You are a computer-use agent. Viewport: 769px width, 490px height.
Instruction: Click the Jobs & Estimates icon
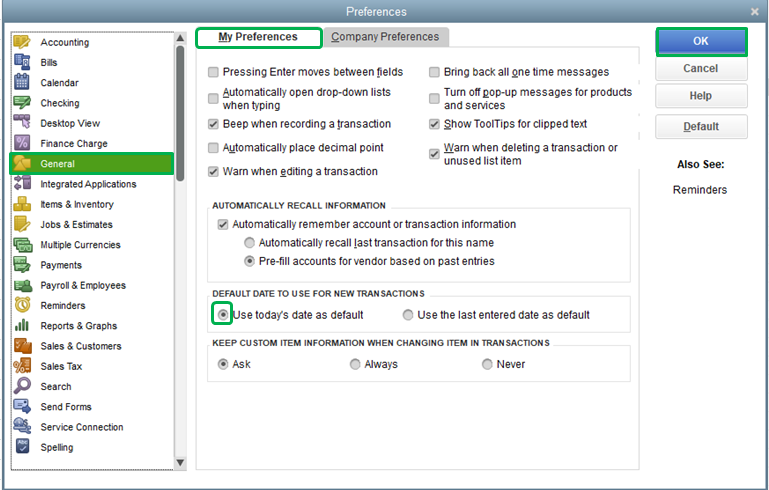(x=22, y=224)
